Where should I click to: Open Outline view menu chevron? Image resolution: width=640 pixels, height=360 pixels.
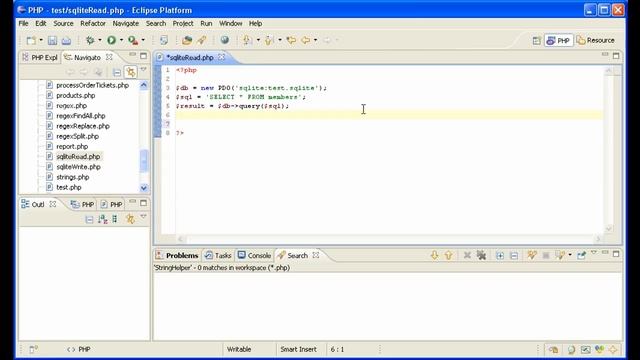pyautogui.click(x=143, y=216)
